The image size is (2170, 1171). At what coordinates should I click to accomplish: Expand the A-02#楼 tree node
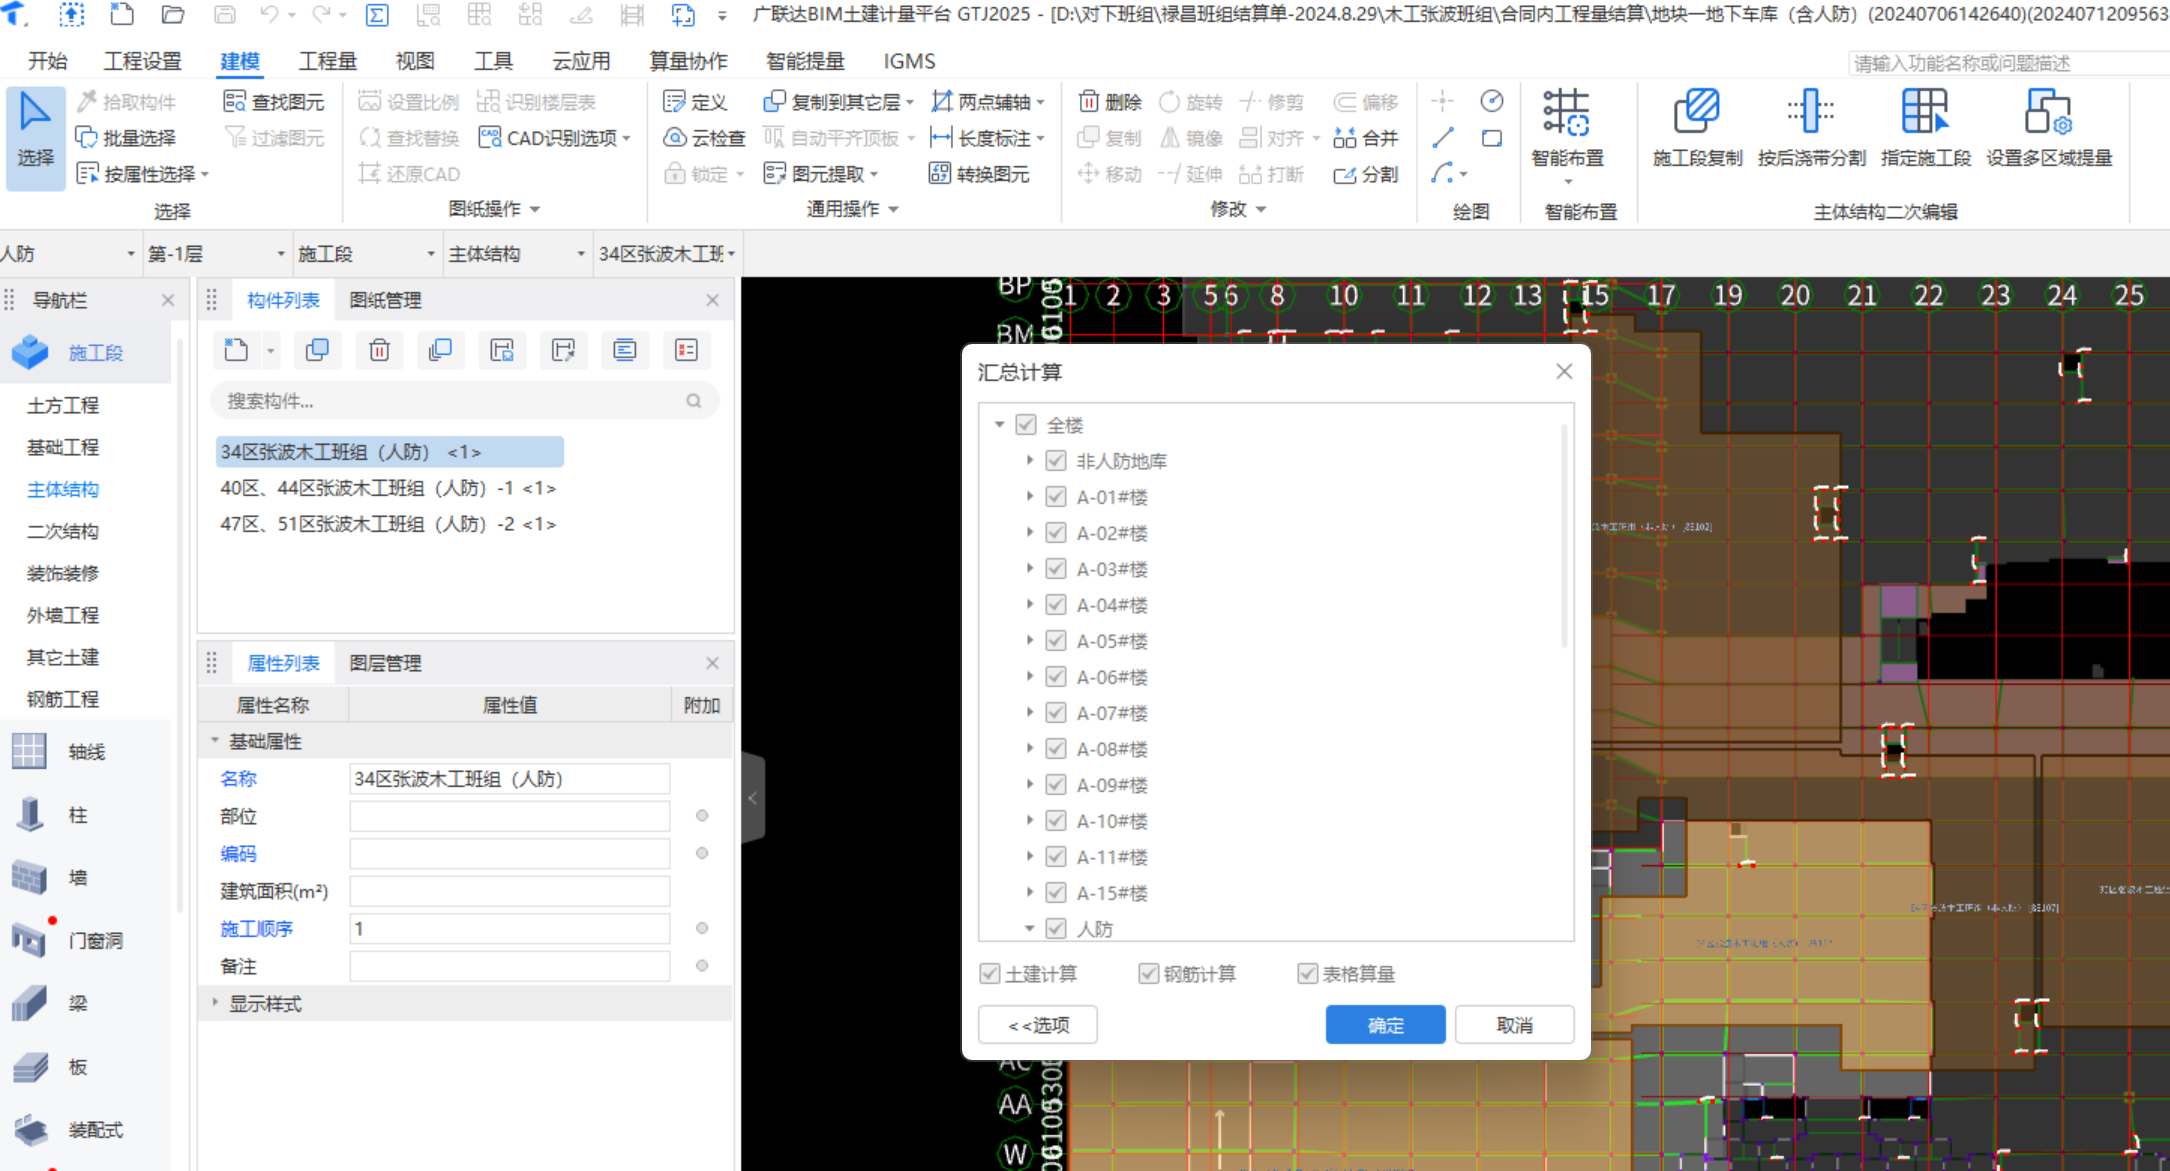coord(1029,533)
